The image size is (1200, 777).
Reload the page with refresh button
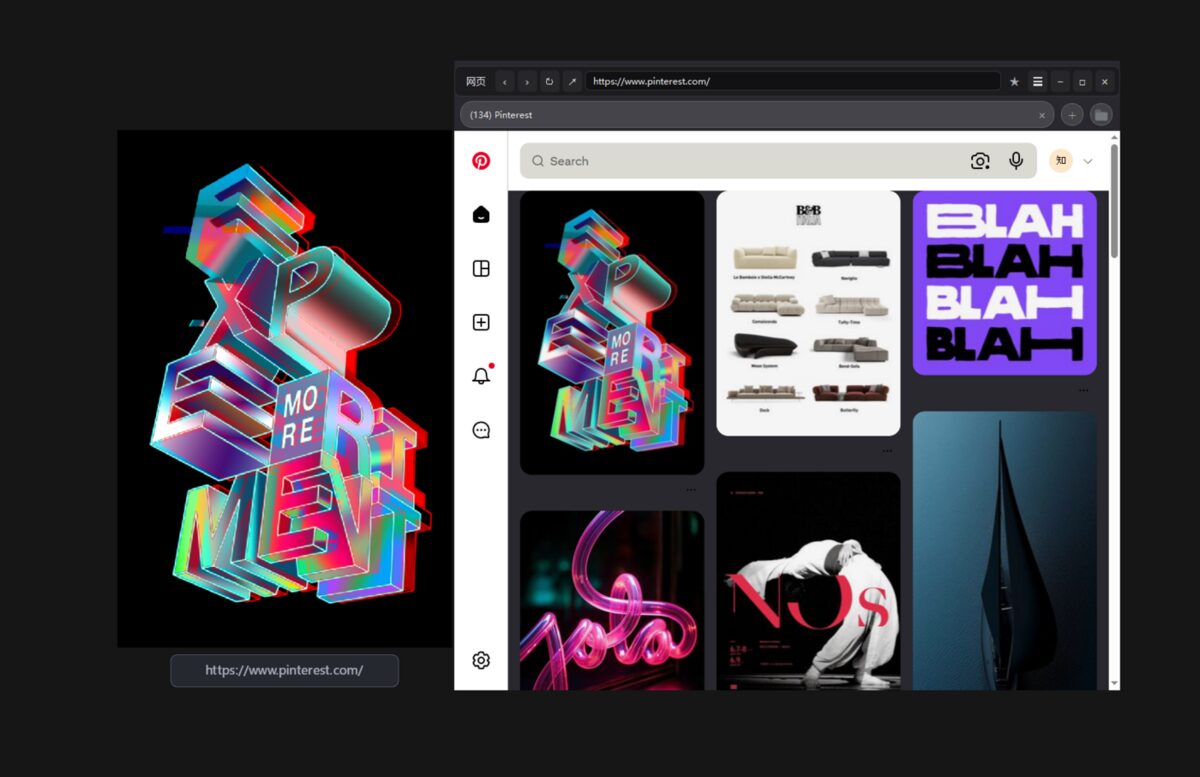549,81
